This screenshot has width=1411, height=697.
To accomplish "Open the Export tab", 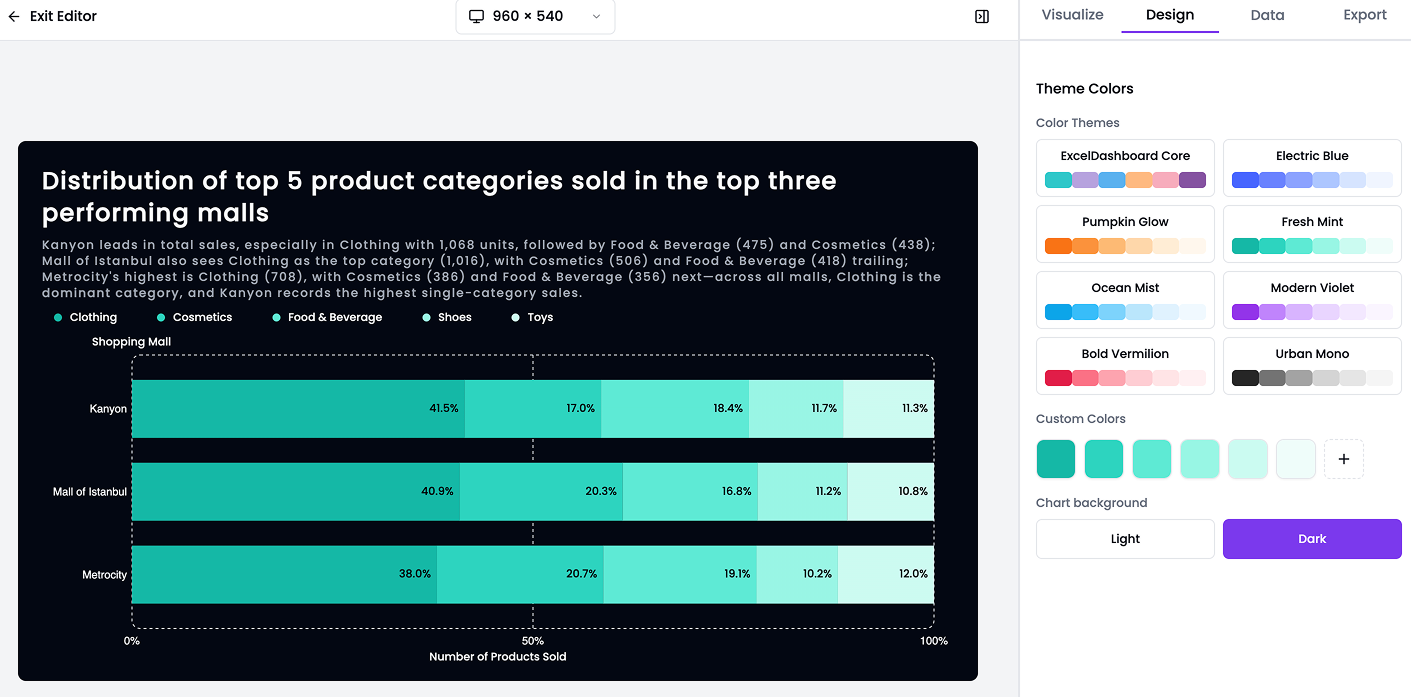I will 1364,15.
